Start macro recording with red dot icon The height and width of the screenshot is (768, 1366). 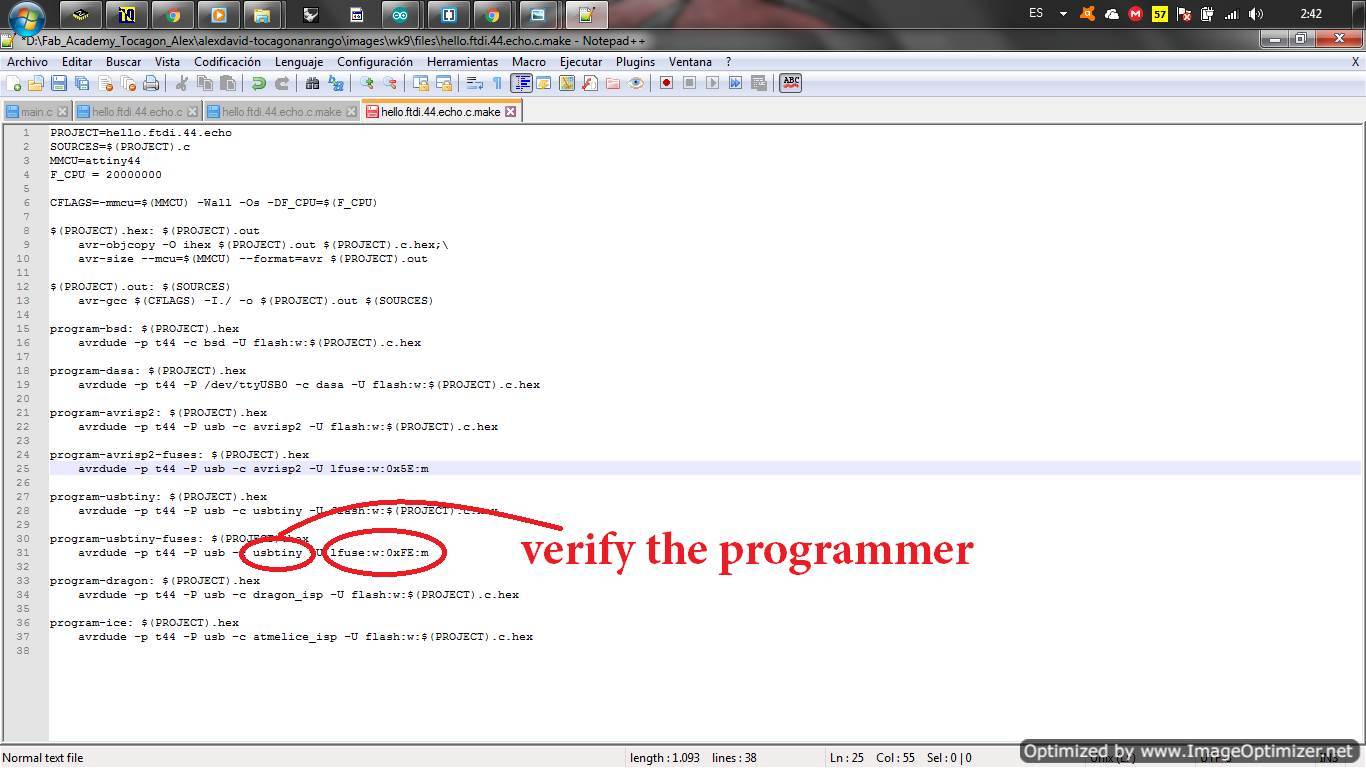coord(666,83)
